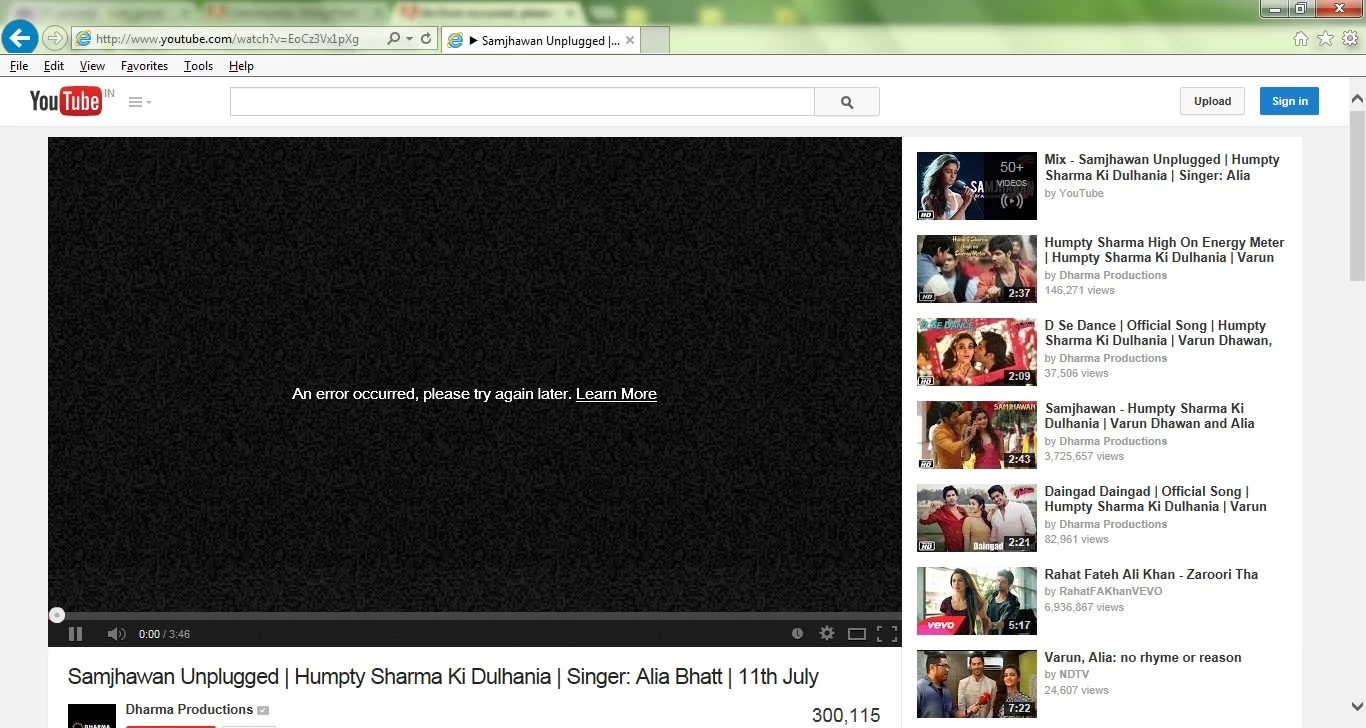Expand the YouTube guide menu icon
This screenshot has height=728, width=1366.
pos(140,102)
